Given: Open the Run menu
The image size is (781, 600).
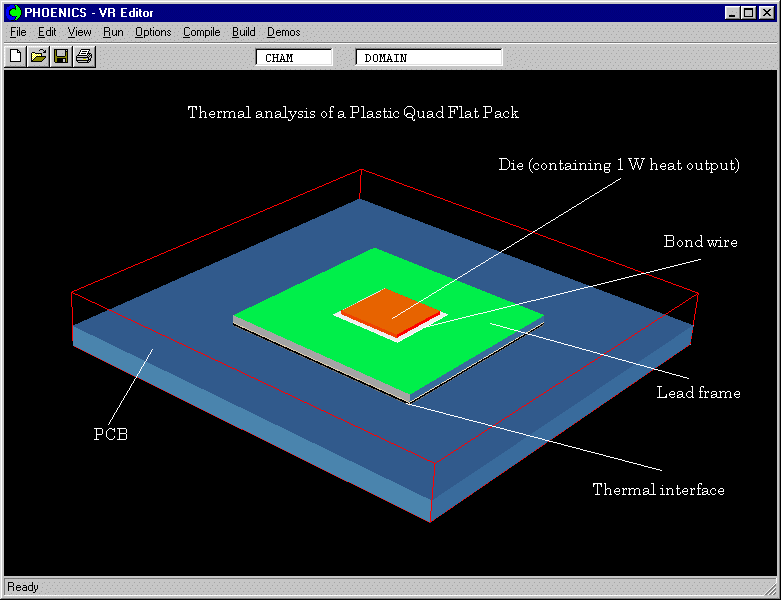Looking at the screenshot, I should pyautogui.click(x=113, y=32).
